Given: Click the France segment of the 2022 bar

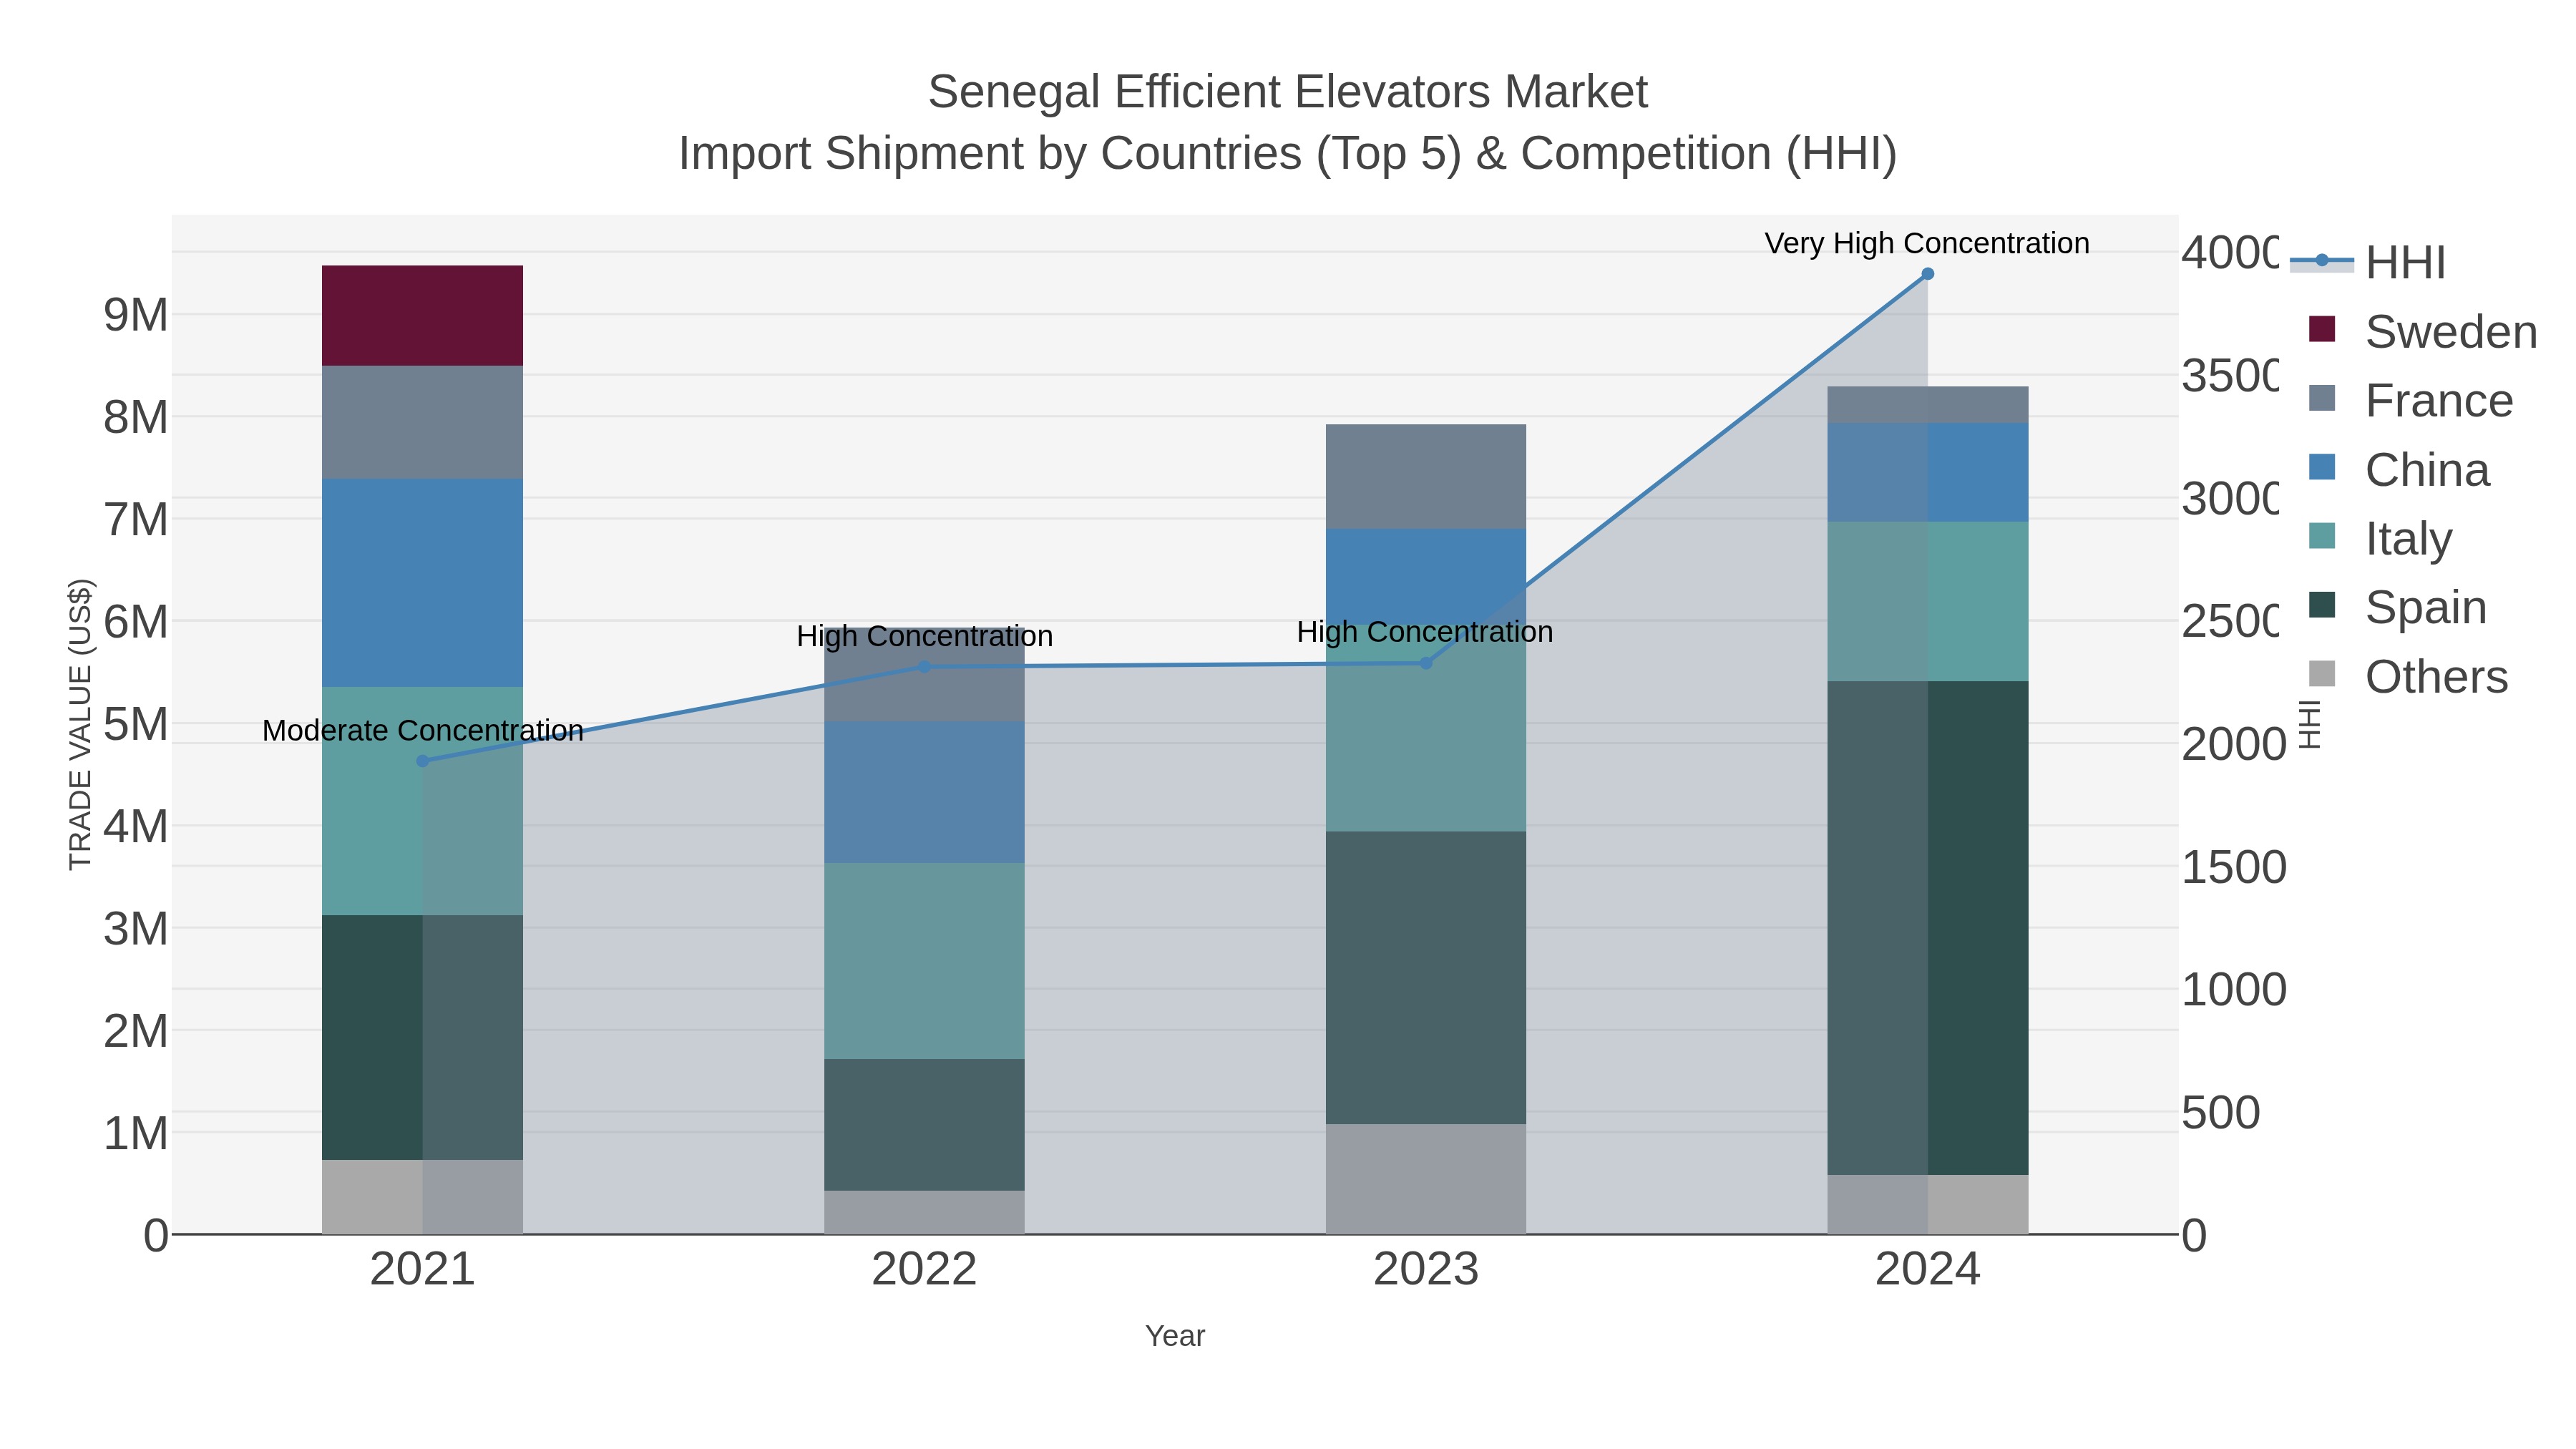Looking at the screenshot, I should tap(924, 675).
